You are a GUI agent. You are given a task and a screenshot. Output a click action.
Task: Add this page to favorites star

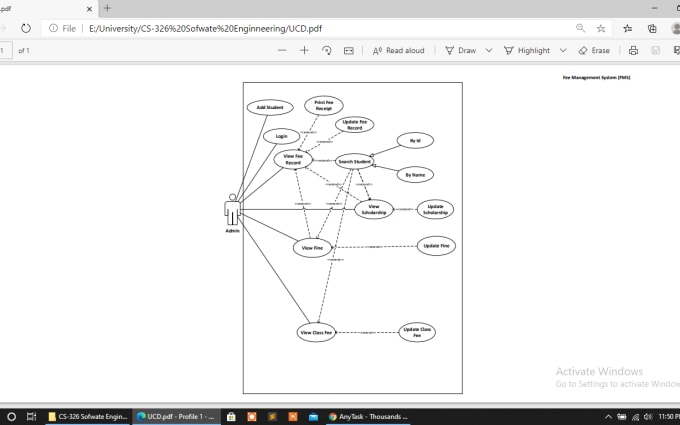click(x=601, y=29)
